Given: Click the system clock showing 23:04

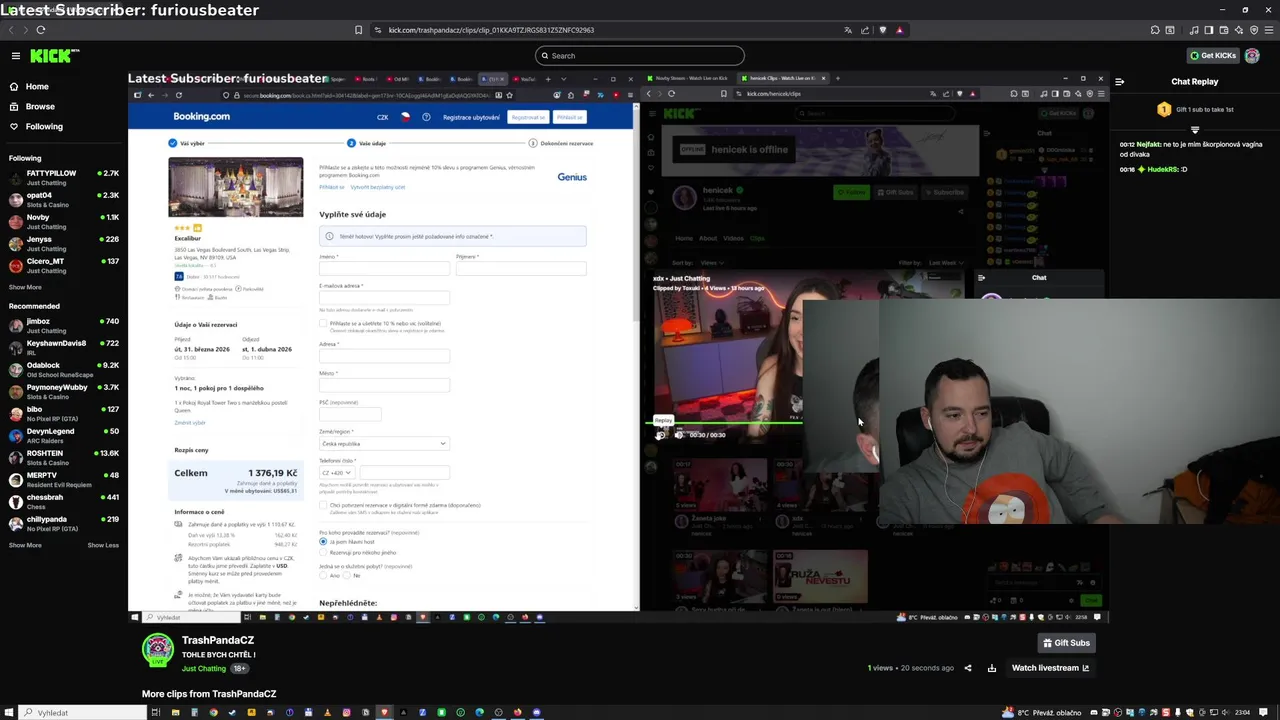Looking at the screenshot, I should (x=1240, y=712).
